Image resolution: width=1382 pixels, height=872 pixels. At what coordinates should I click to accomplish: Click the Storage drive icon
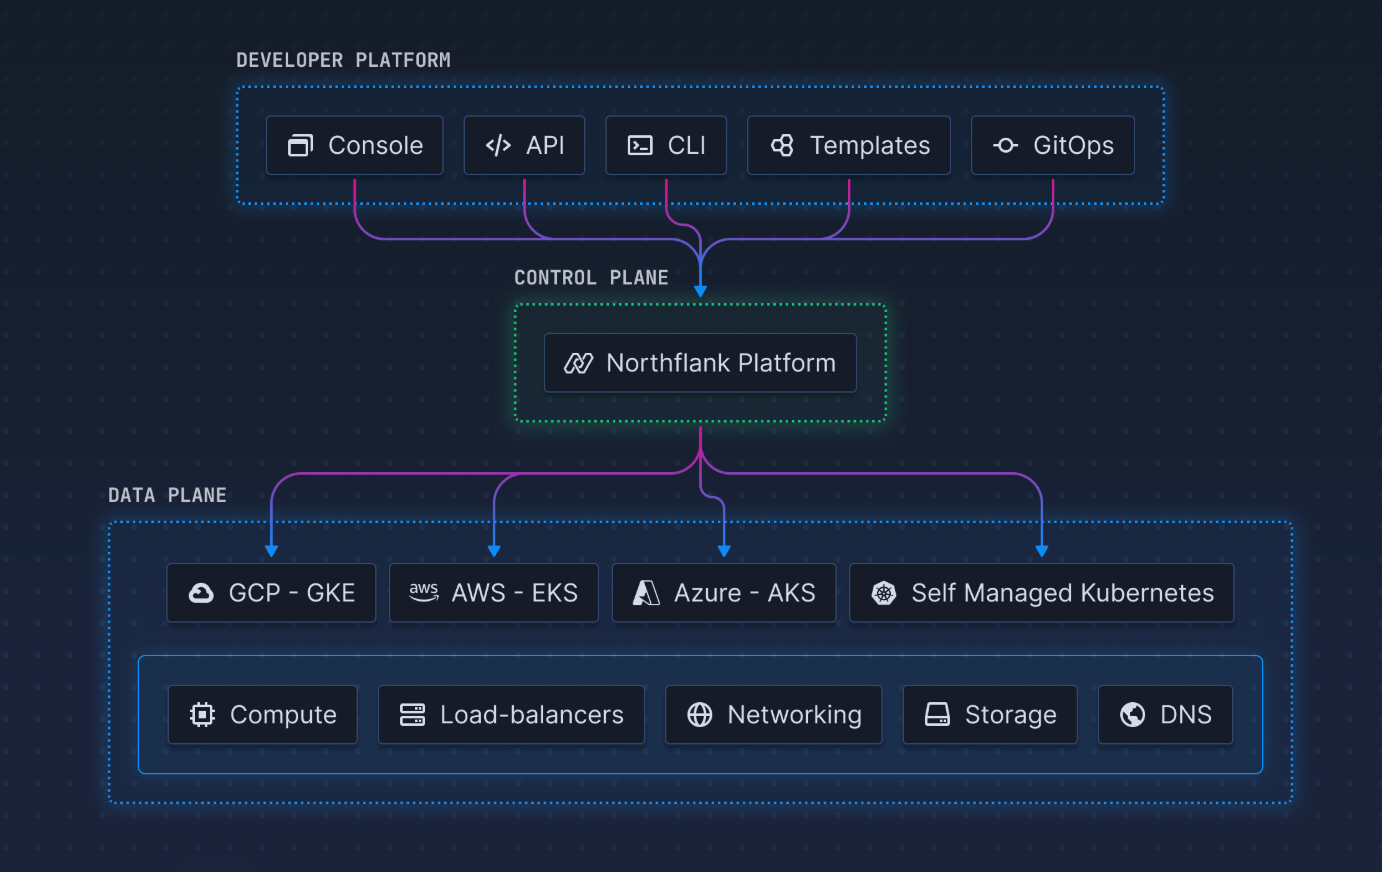point(937,715)
